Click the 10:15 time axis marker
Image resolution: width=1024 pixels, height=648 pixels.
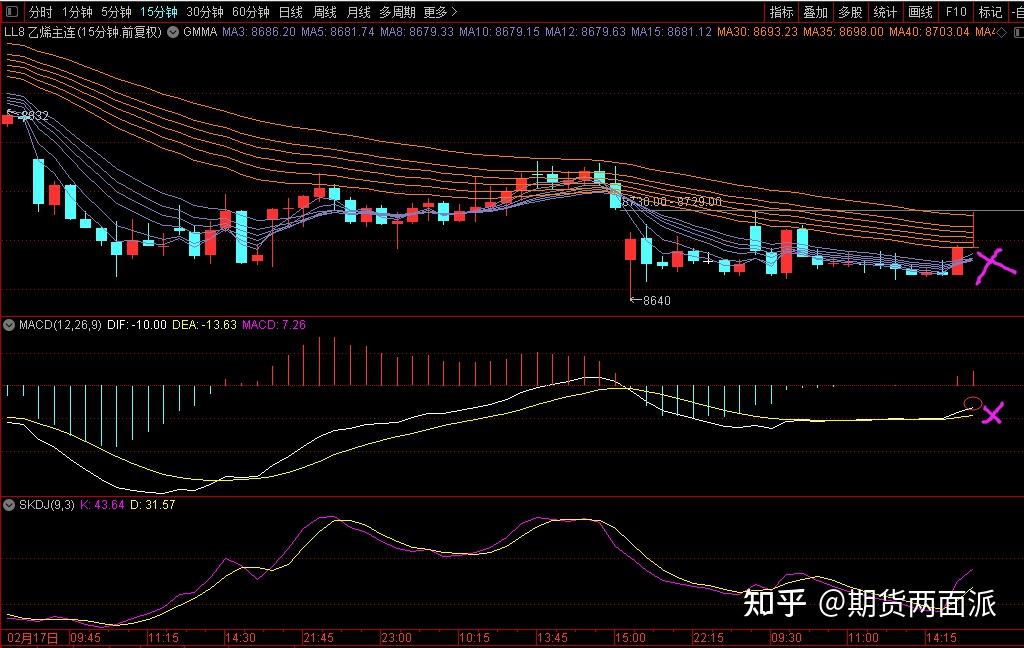474,638
